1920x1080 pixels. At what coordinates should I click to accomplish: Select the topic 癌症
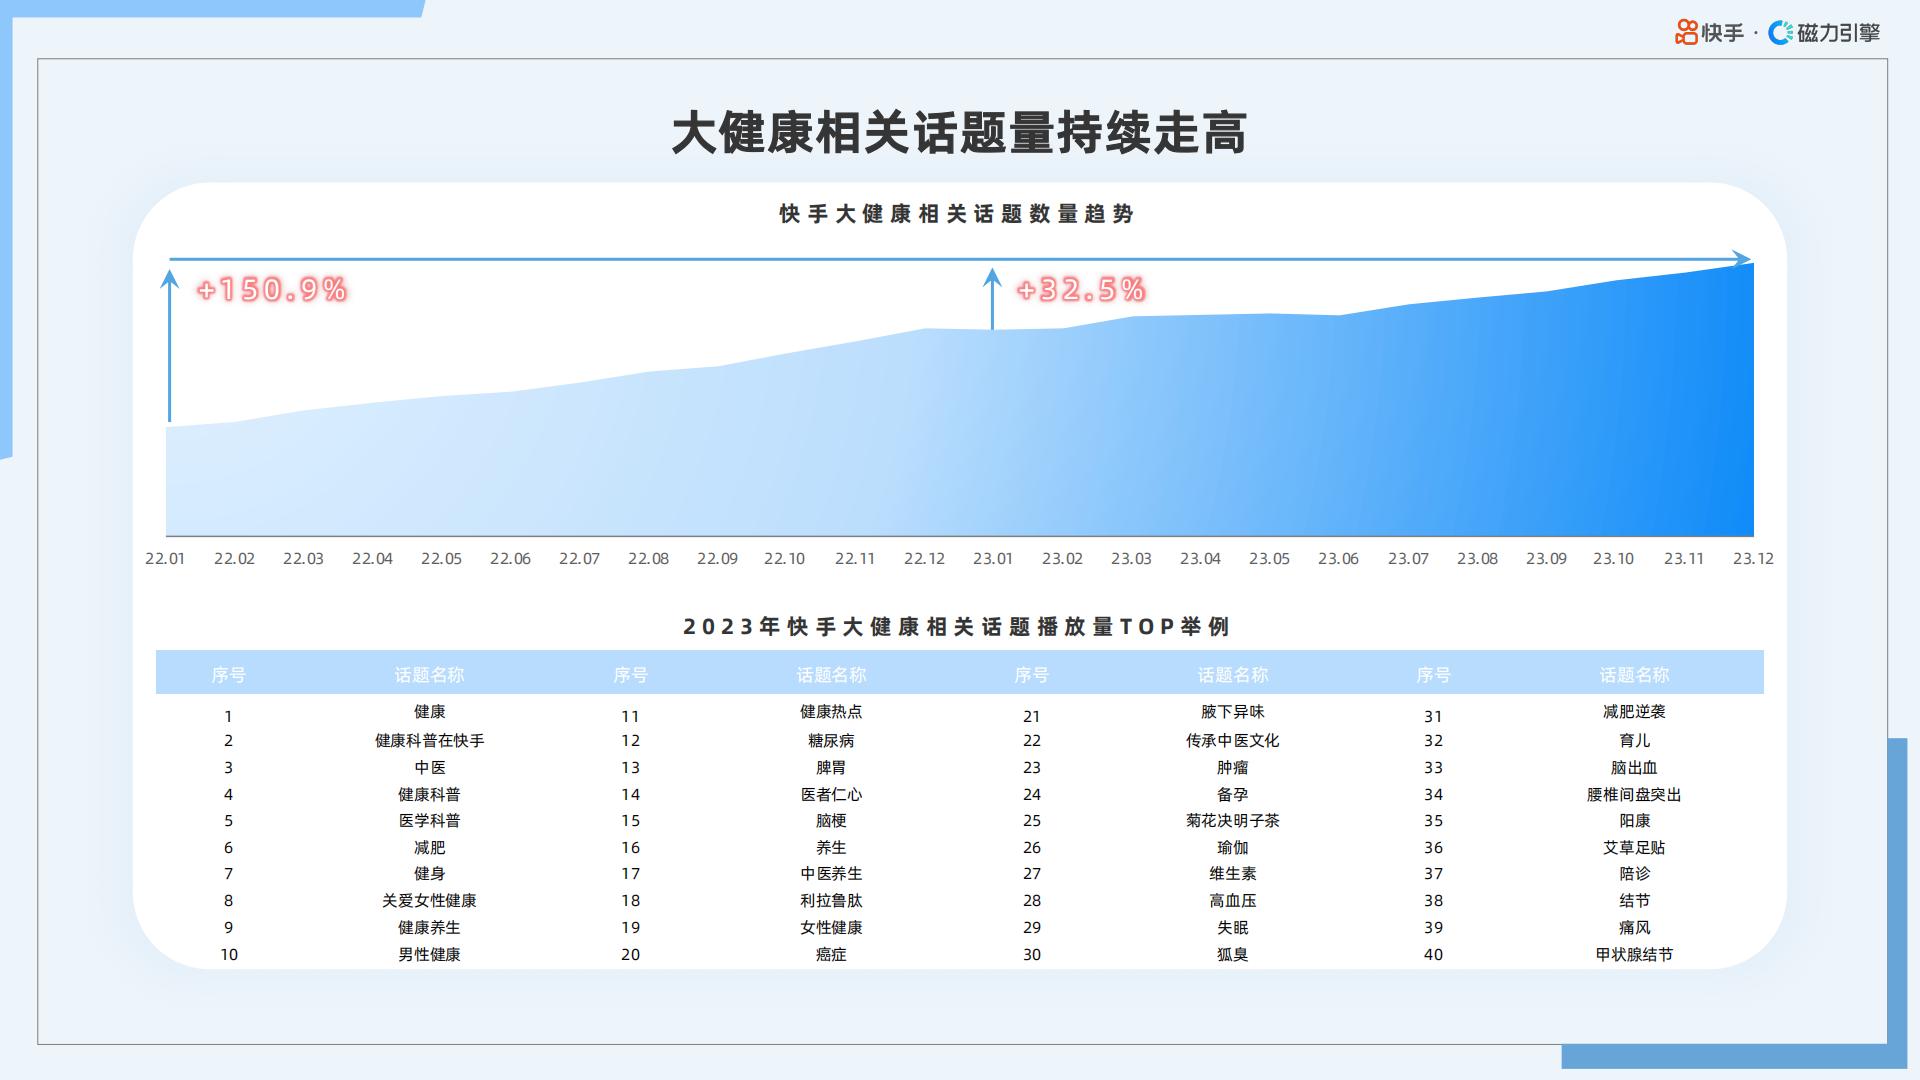tap(831, 955)
